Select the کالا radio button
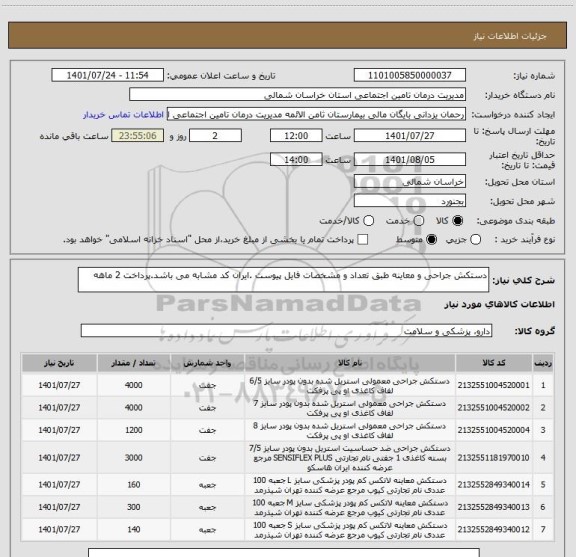This screenshot has width=576, height=557. coord(458,220)
